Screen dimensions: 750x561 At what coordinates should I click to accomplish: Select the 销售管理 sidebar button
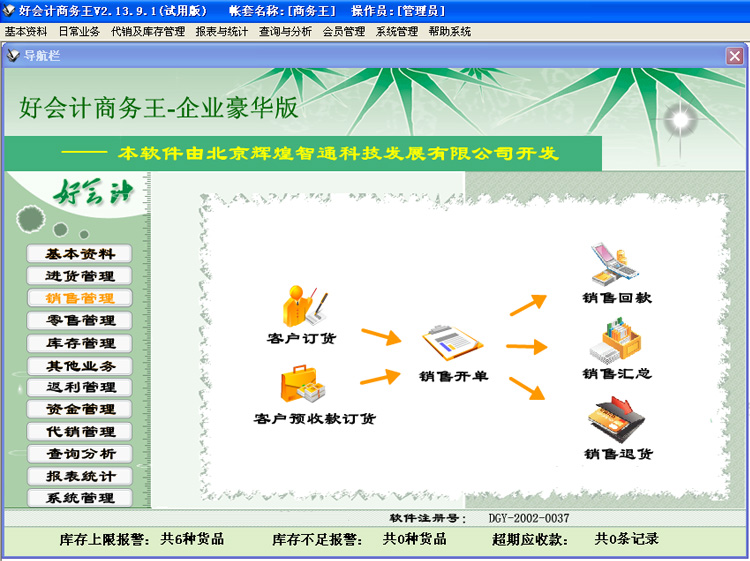pyautogui.click(x=79, y=298)
